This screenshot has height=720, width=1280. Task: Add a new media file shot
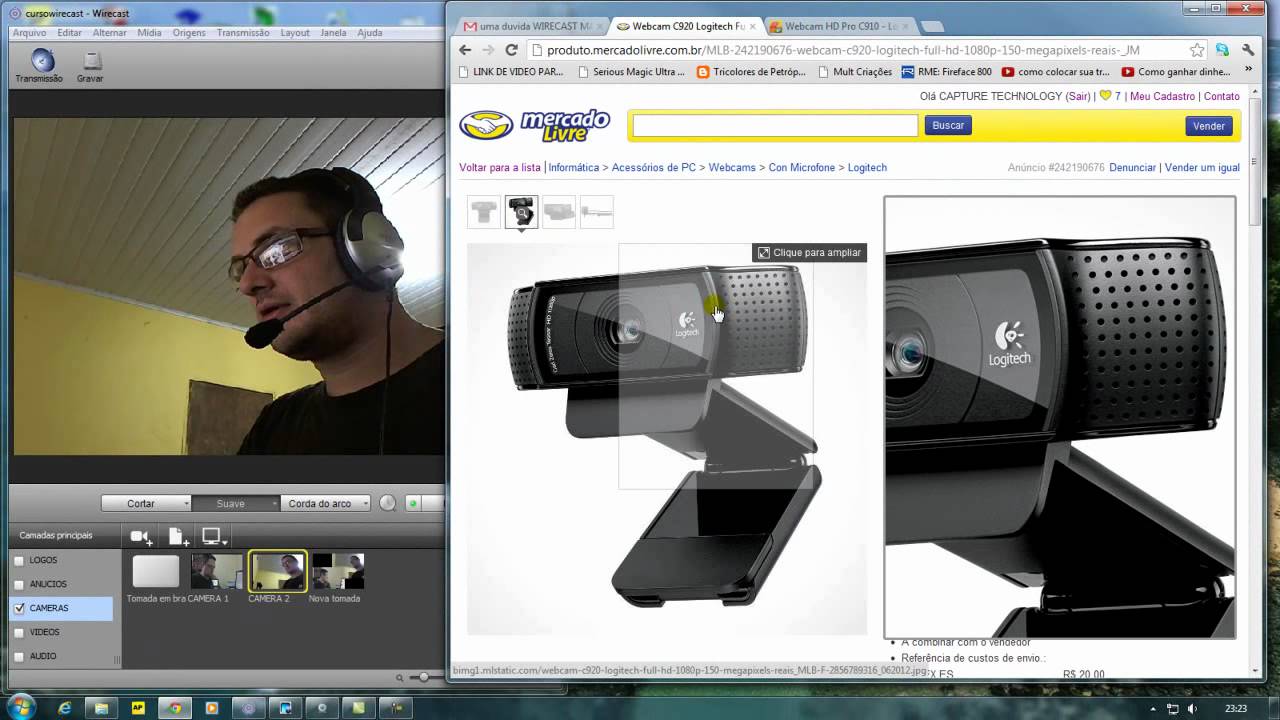(x=178, y=537)
